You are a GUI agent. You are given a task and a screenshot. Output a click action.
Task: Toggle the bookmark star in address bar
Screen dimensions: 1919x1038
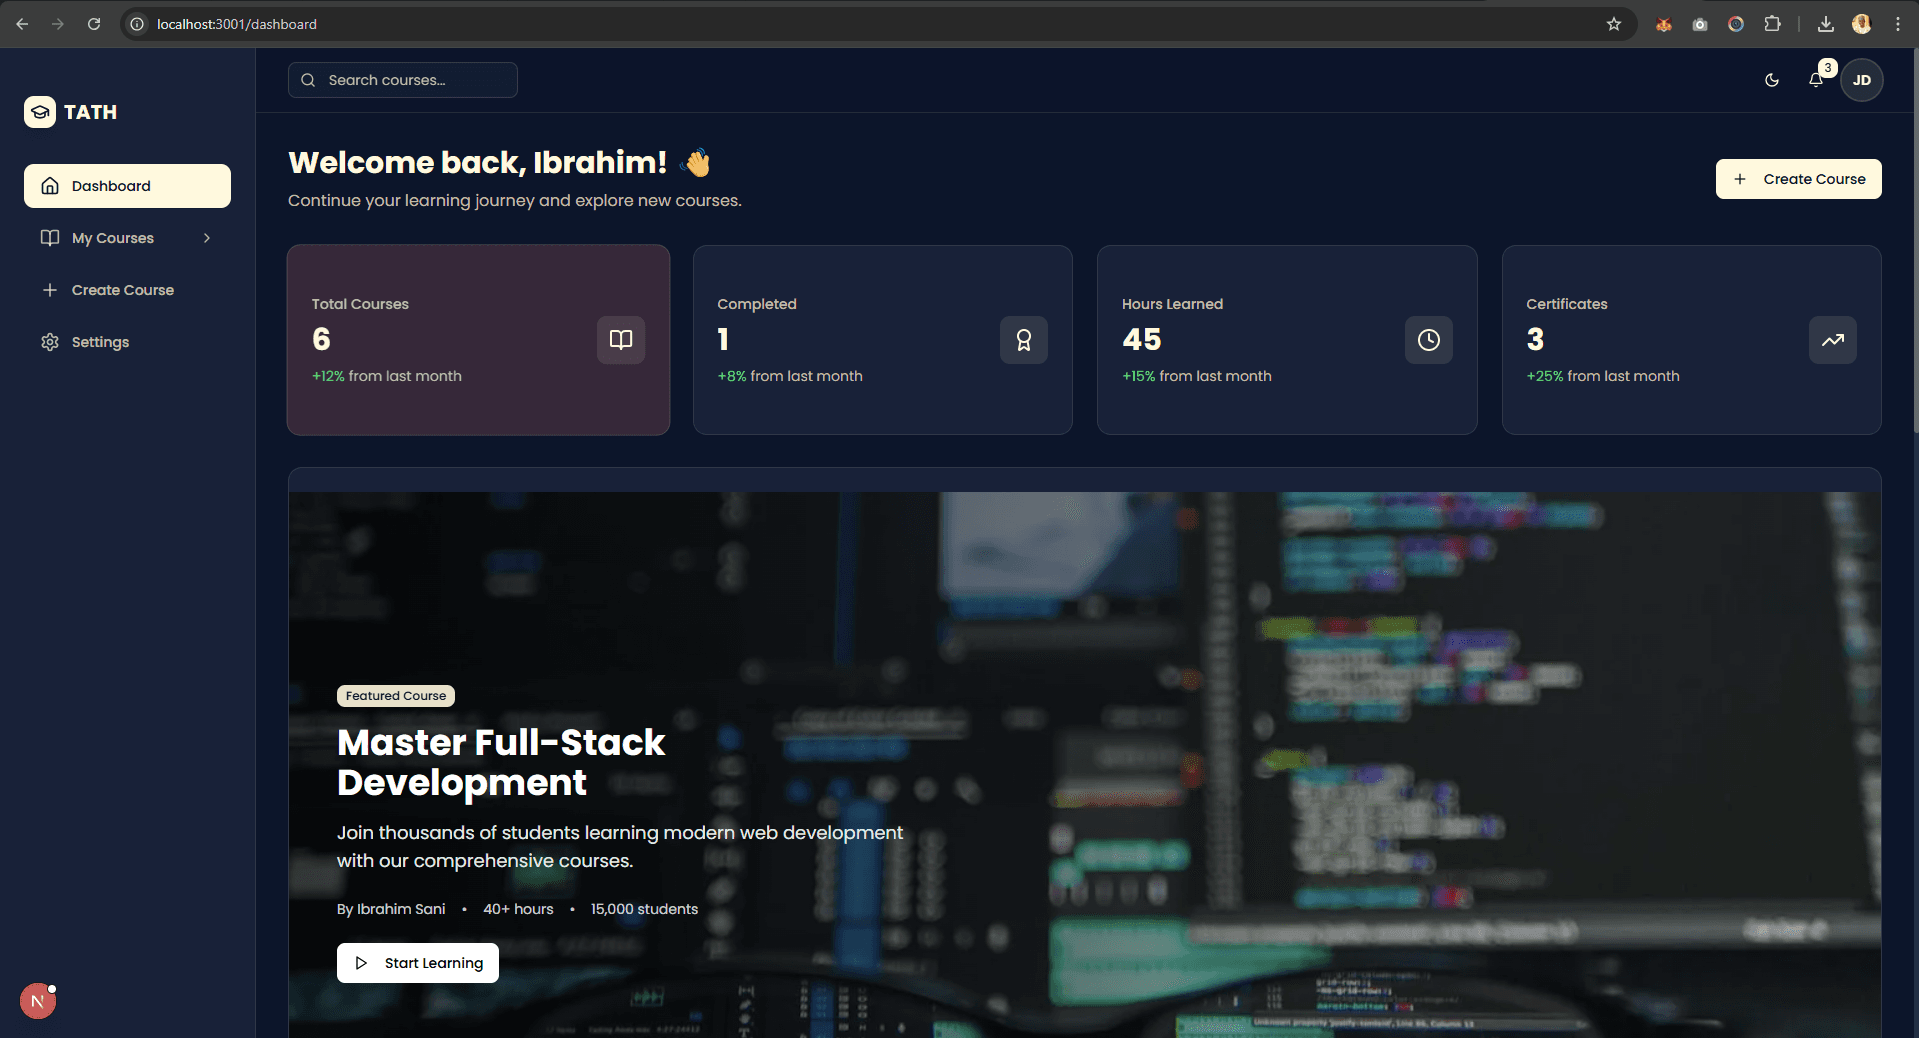coord(1613,24)
